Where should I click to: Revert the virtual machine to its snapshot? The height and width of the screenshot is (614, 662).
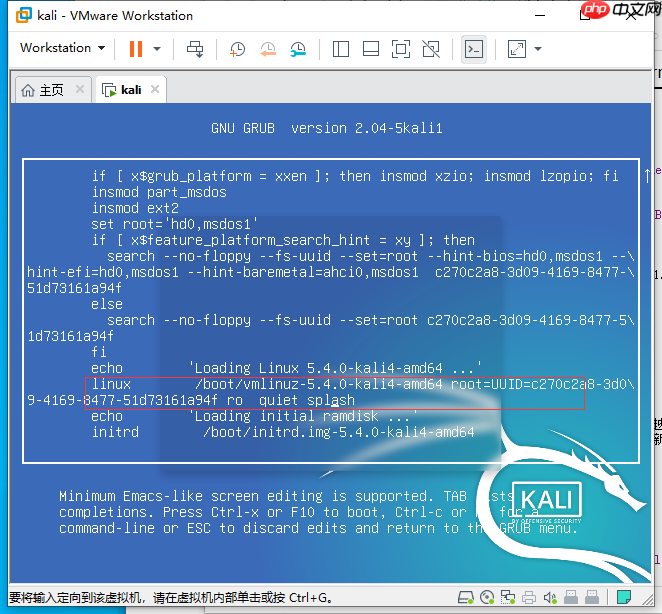click(268, 49)
